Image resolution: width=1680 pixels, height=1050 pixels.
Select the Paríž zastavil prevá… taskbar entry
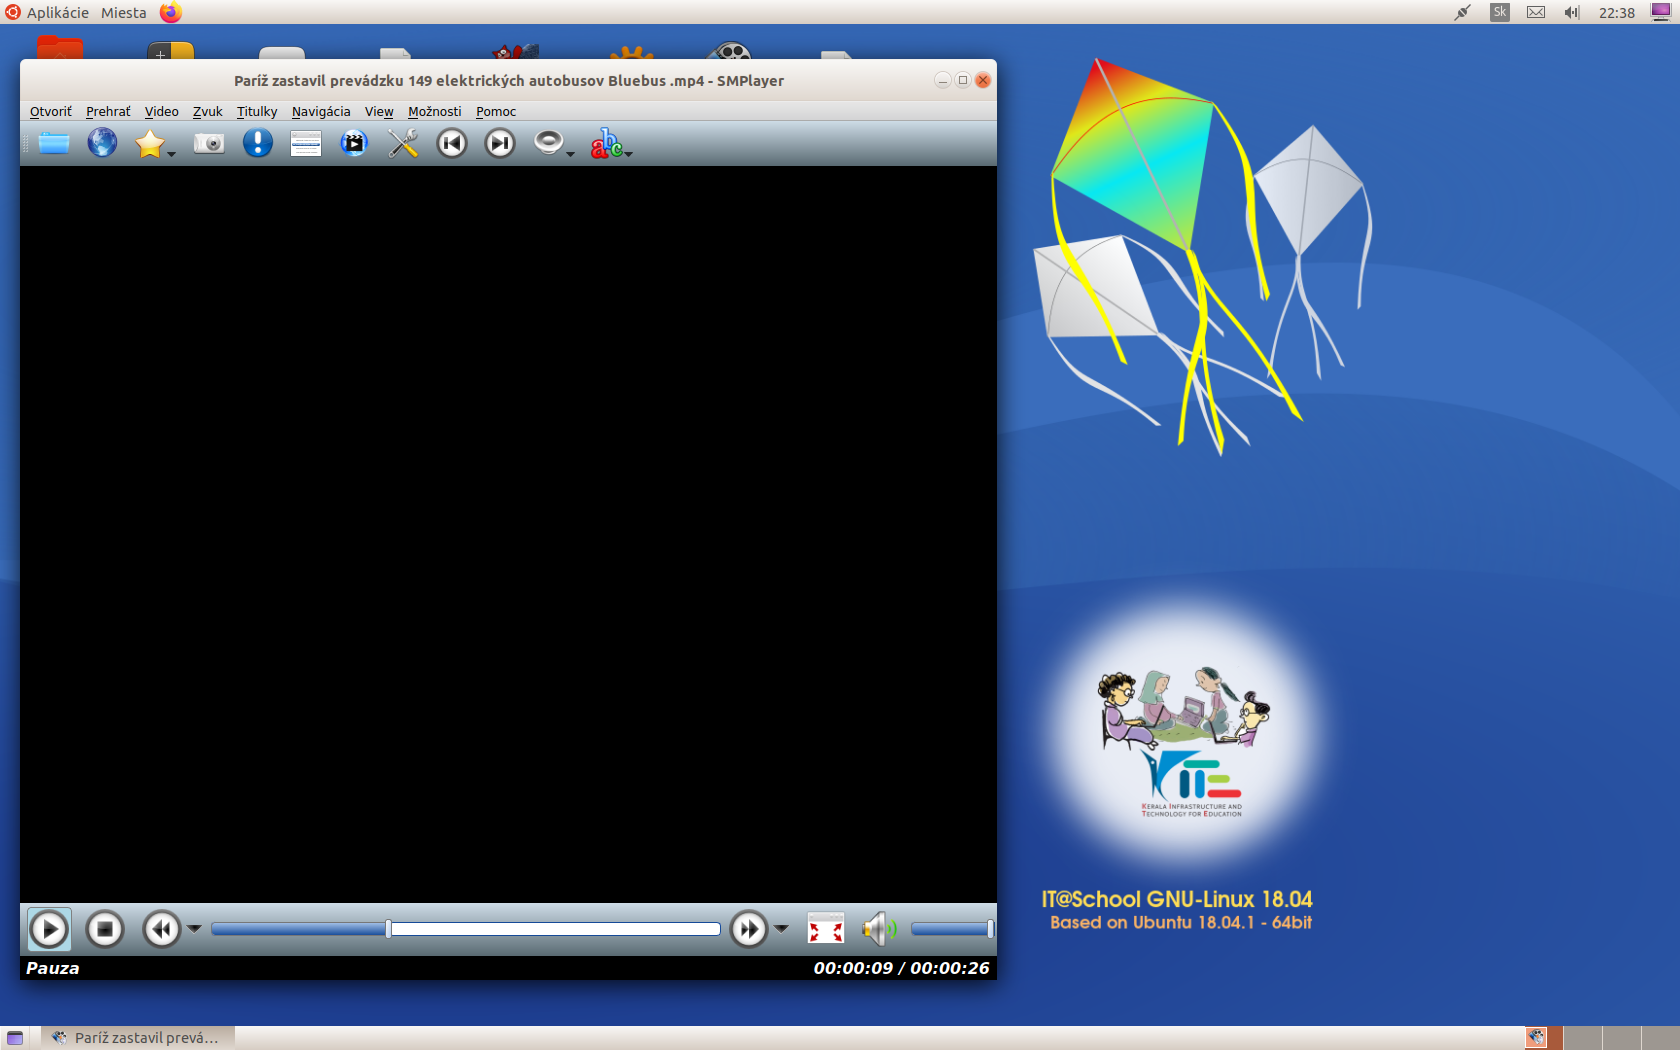(136, 1038)
